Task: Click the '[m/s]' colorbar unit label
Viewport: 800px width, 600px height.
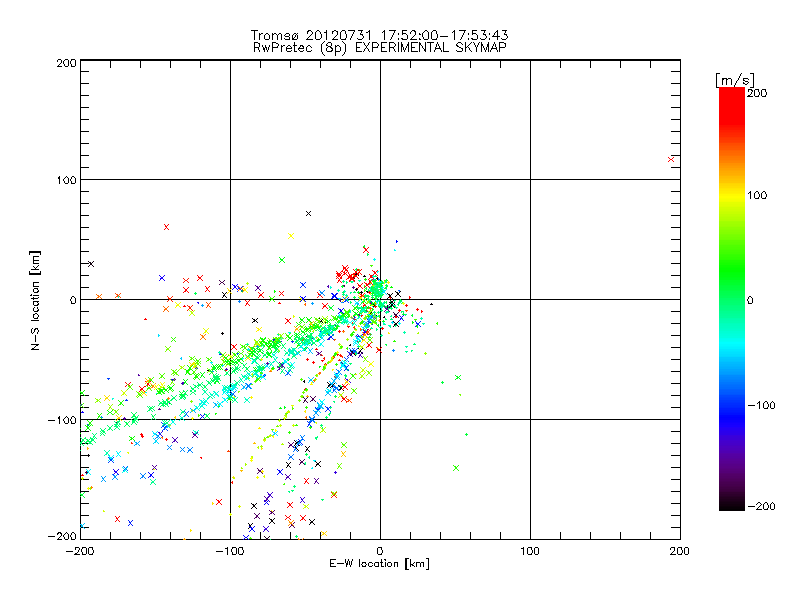Action: coord(735,80)
